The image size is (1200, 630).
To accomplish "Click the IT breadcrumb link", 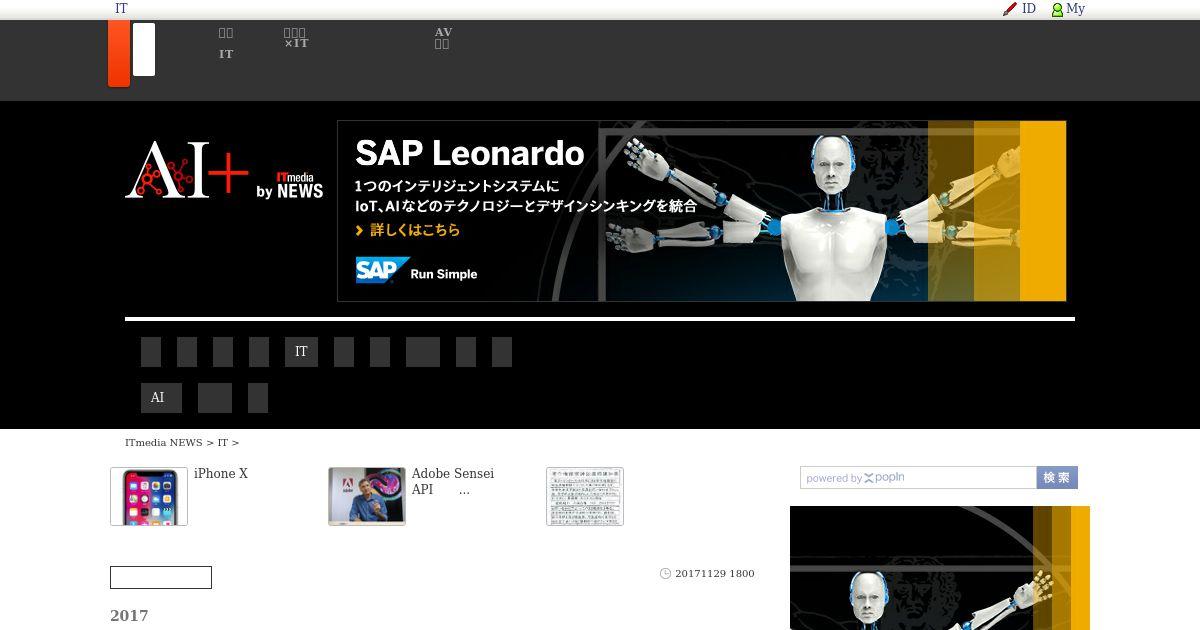I will (223, 442).
